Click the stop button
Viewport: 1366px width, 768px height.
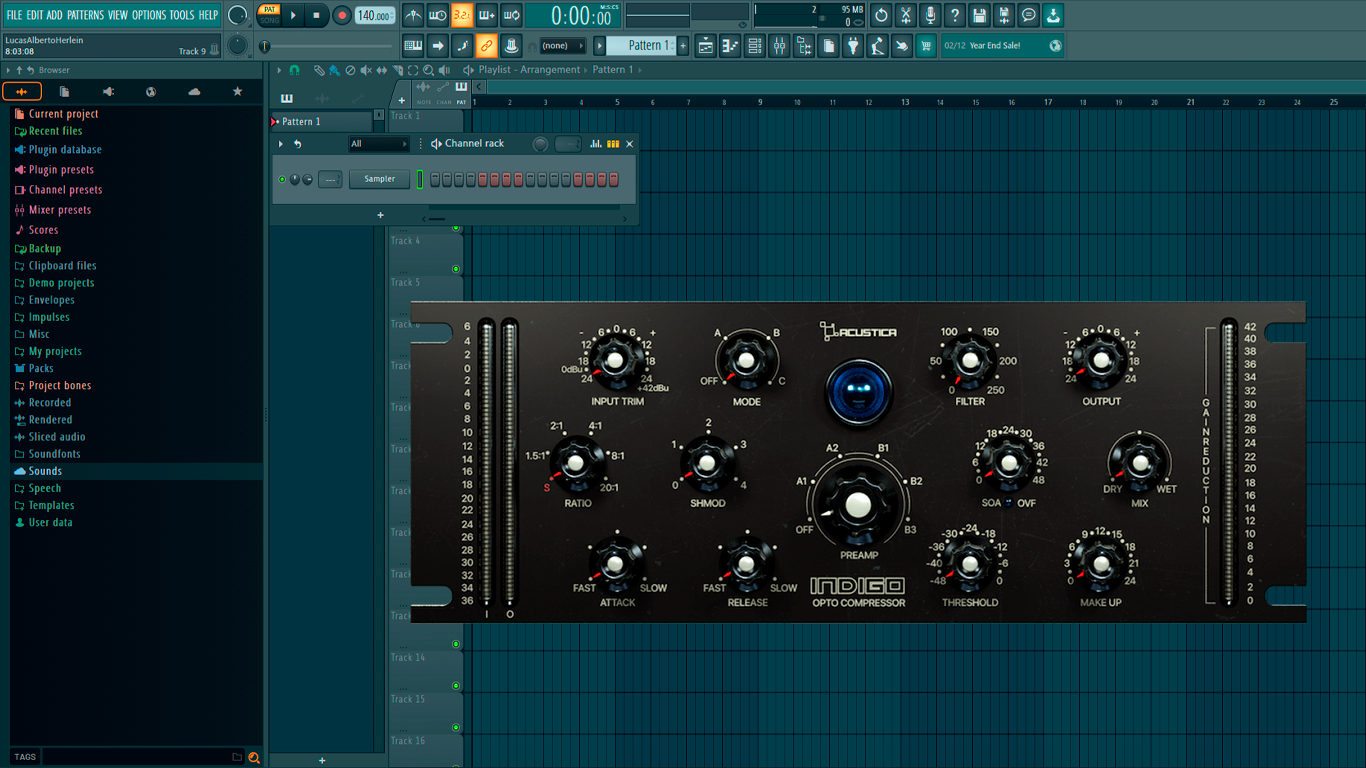(316, 15)
